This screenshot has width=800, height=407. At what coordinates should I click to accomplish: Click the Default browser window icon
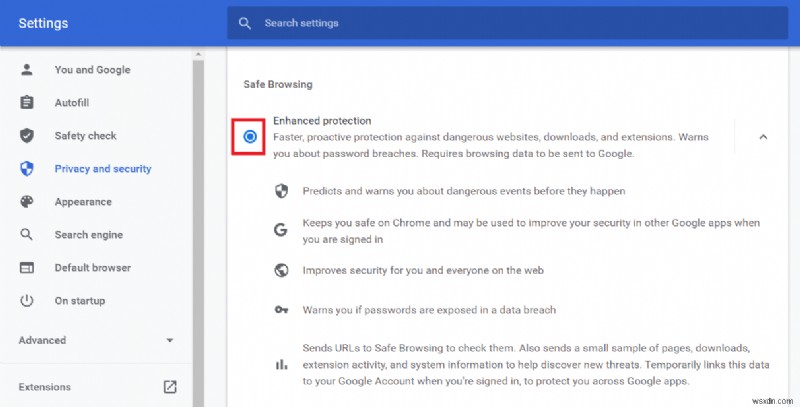coord(27,268)
